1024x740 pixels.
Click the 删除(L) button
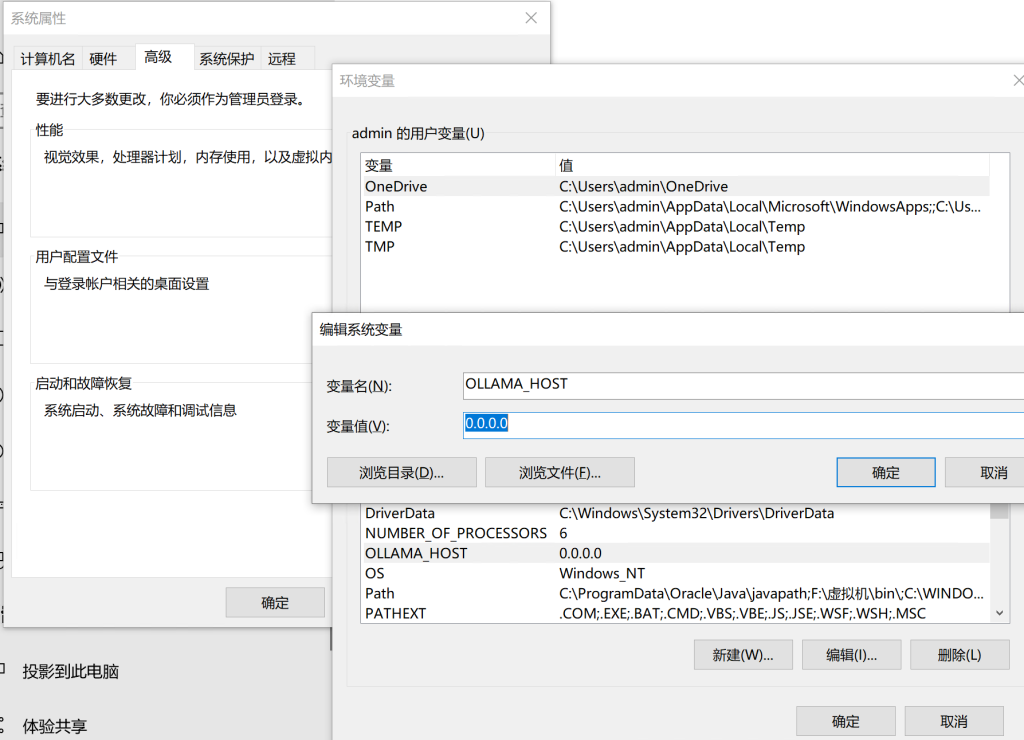959,655
